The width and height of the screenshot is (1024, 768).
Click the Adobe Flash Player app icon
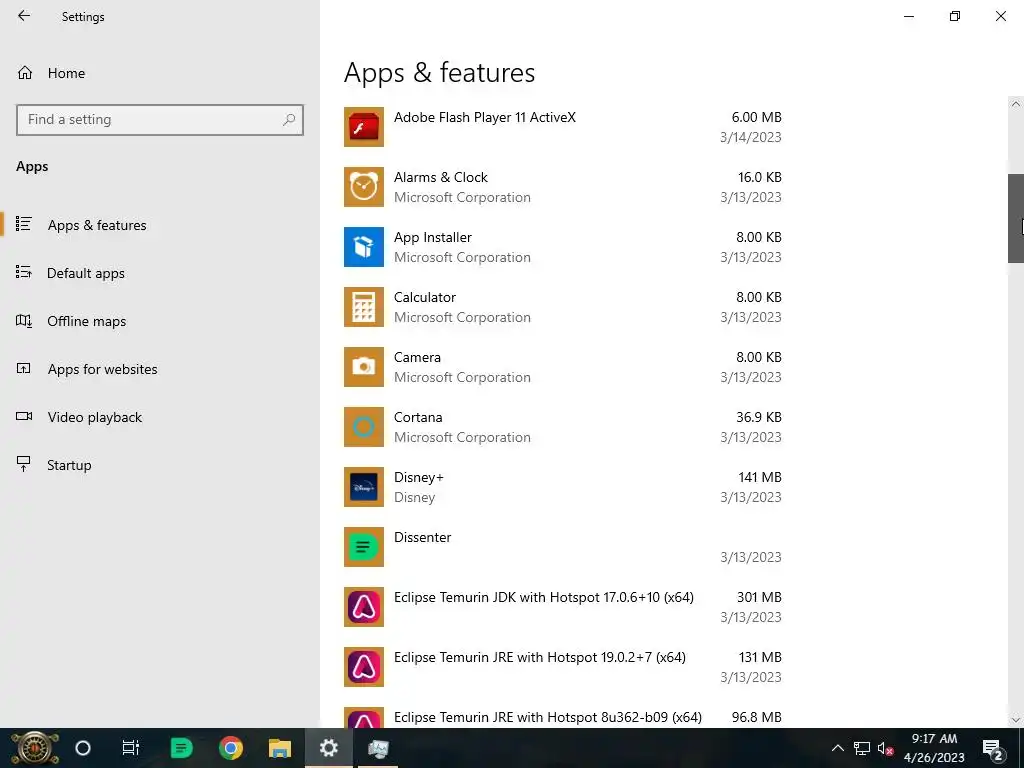pyautogui.click(x=364, y=127)
